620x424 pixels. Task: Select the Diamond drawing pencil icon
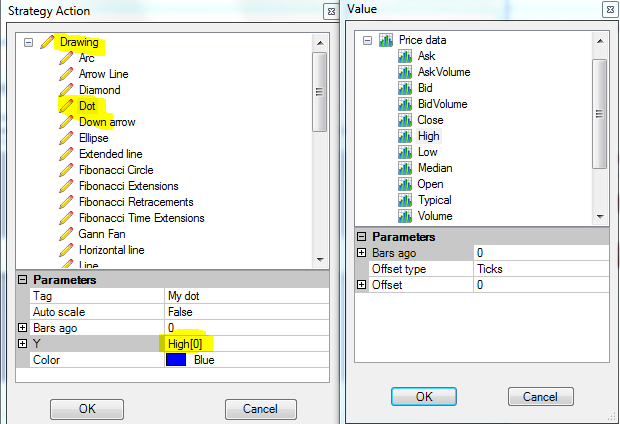click(x=66, y=90)
